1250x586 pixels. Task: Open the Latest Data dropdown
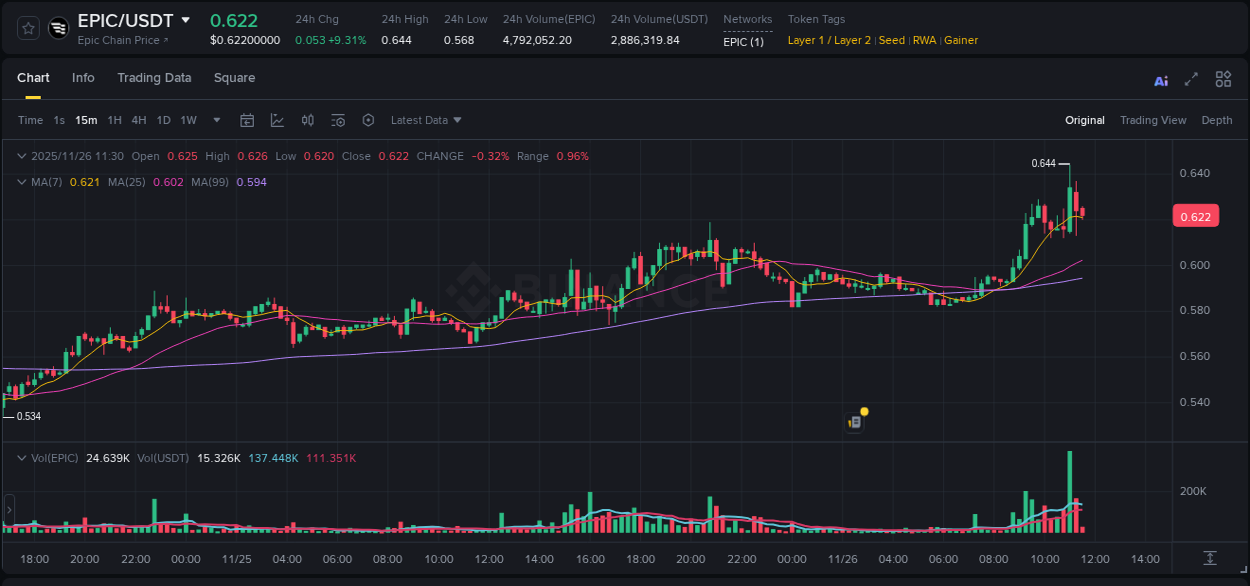pos(426,120)
